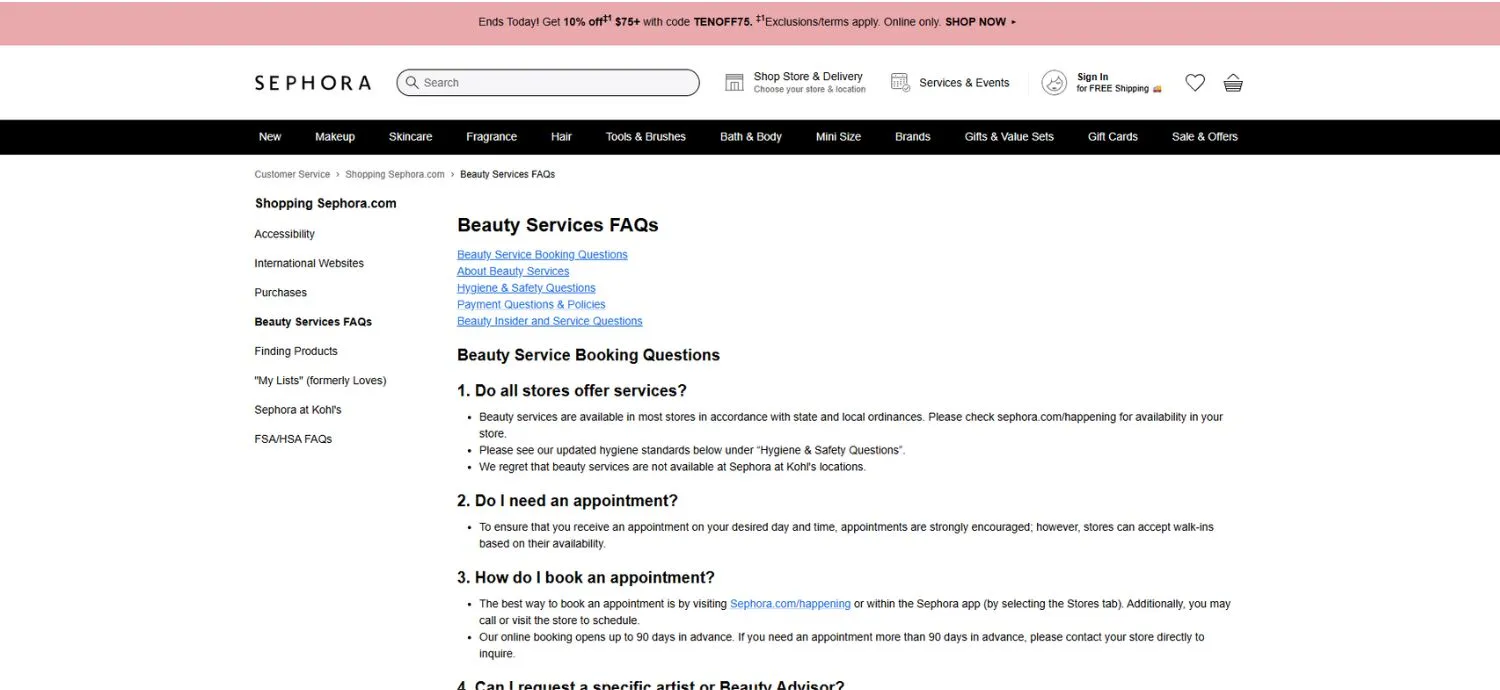
Task: Click the search magnifier icon
Action: coord(412,83)
